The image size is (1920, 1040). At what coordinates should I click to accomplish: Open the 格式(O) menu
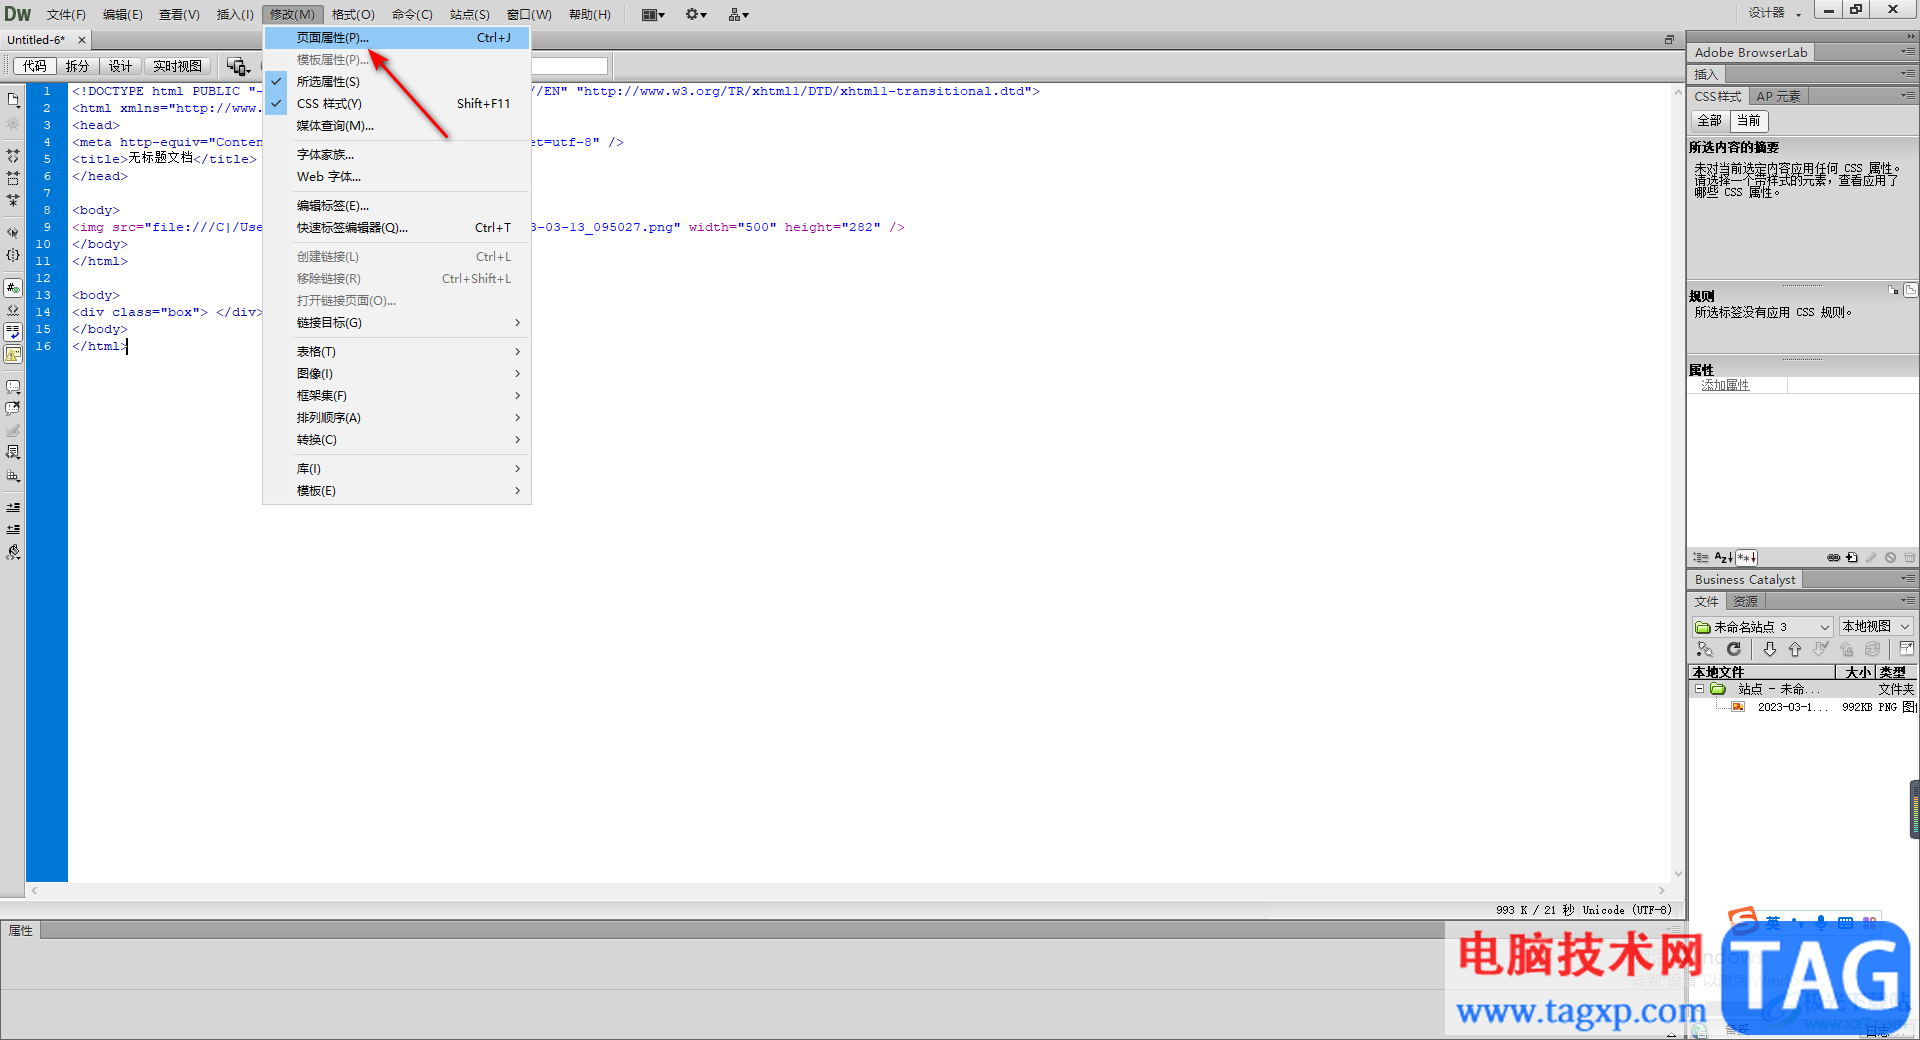coord(353,15)
